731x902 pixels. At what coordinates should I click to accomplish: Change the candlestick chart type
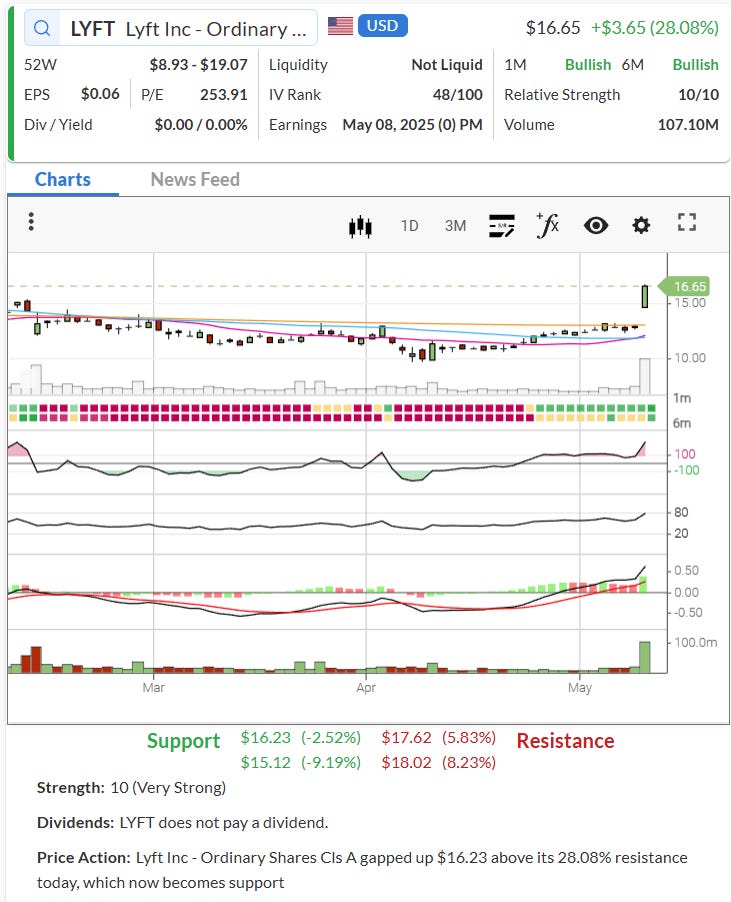click(360, 226)
